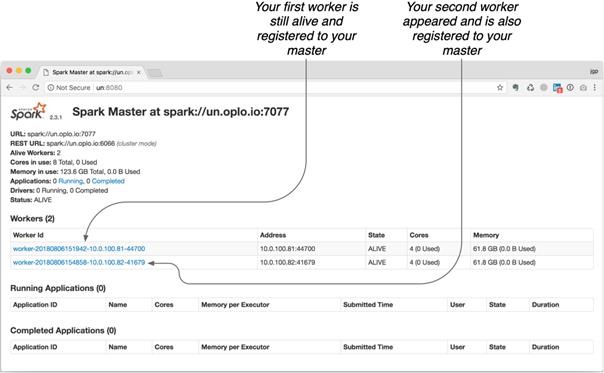
Task: Click the Spark Master at spark://un.oplo.io:7077 heading
Action: tap(181, 112)
